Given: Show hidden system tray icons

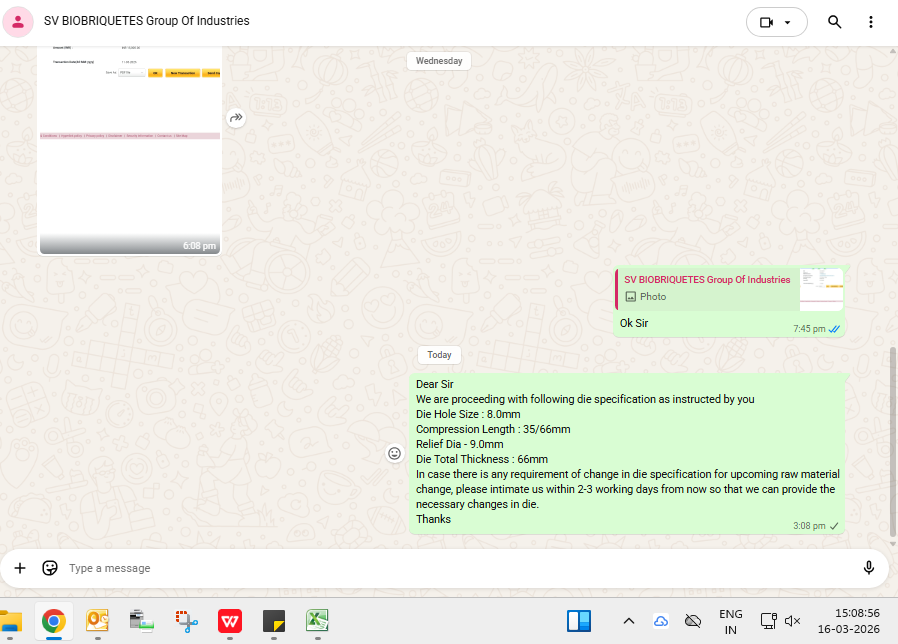Looking at the screenshot, I should 628,621.
